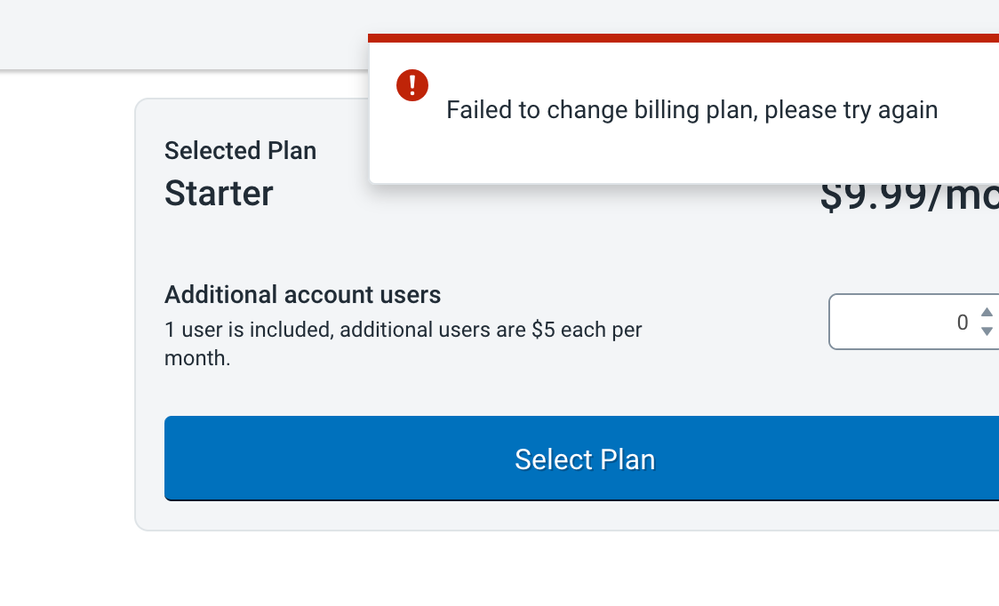Click the Starter plan name

(219, 193)
